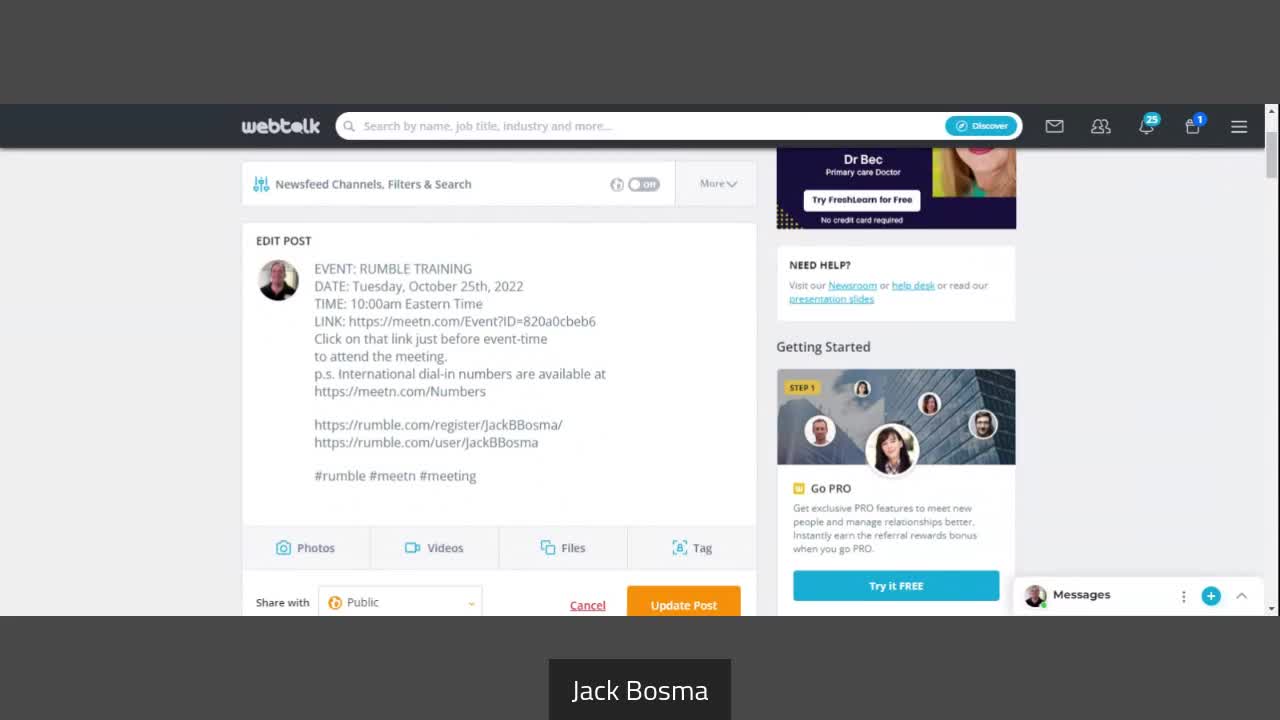The image size is (1280, 720).
Task: Expand the Messages panel chevron
Action: [x=1241, y=596]
